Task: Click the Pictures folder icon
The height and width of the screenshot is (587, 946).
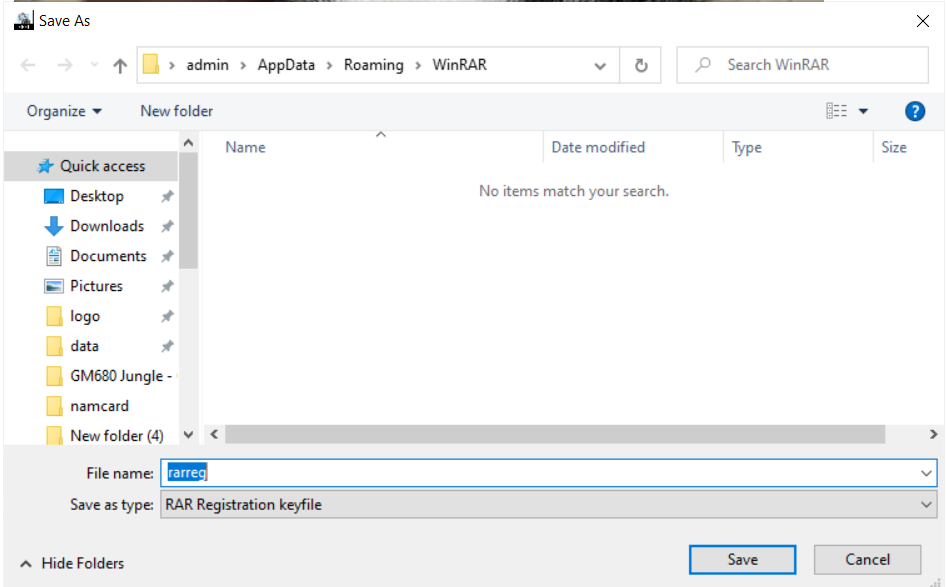Action: [54, 286]
